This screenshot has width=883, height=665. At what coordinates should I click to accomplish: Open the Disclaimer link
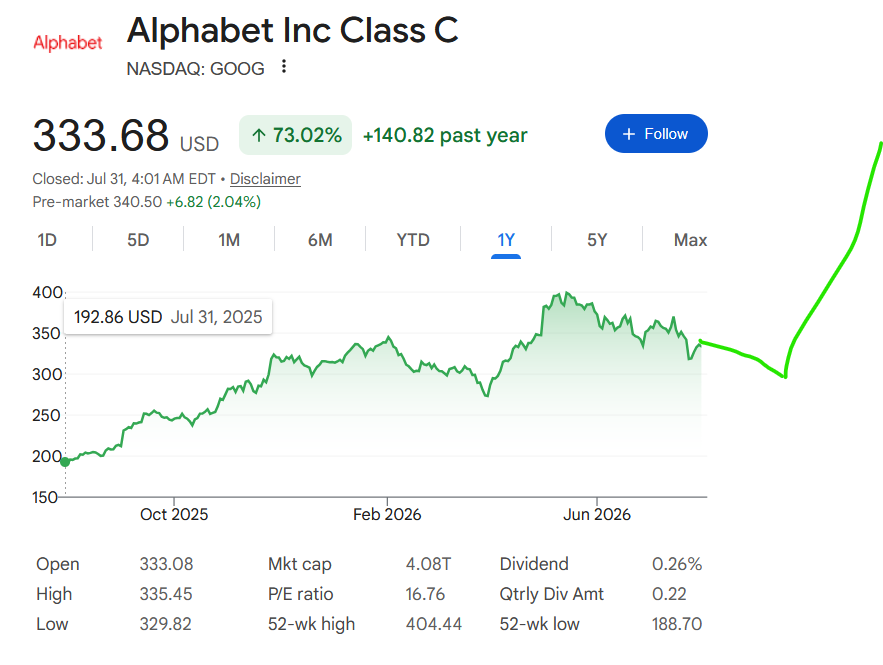[x=265, y=178]
